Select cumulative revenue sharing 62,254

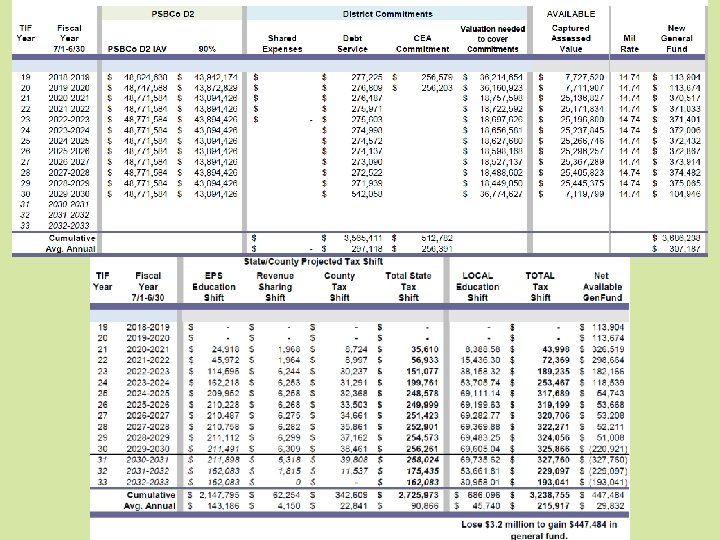[x=287, y=495]
